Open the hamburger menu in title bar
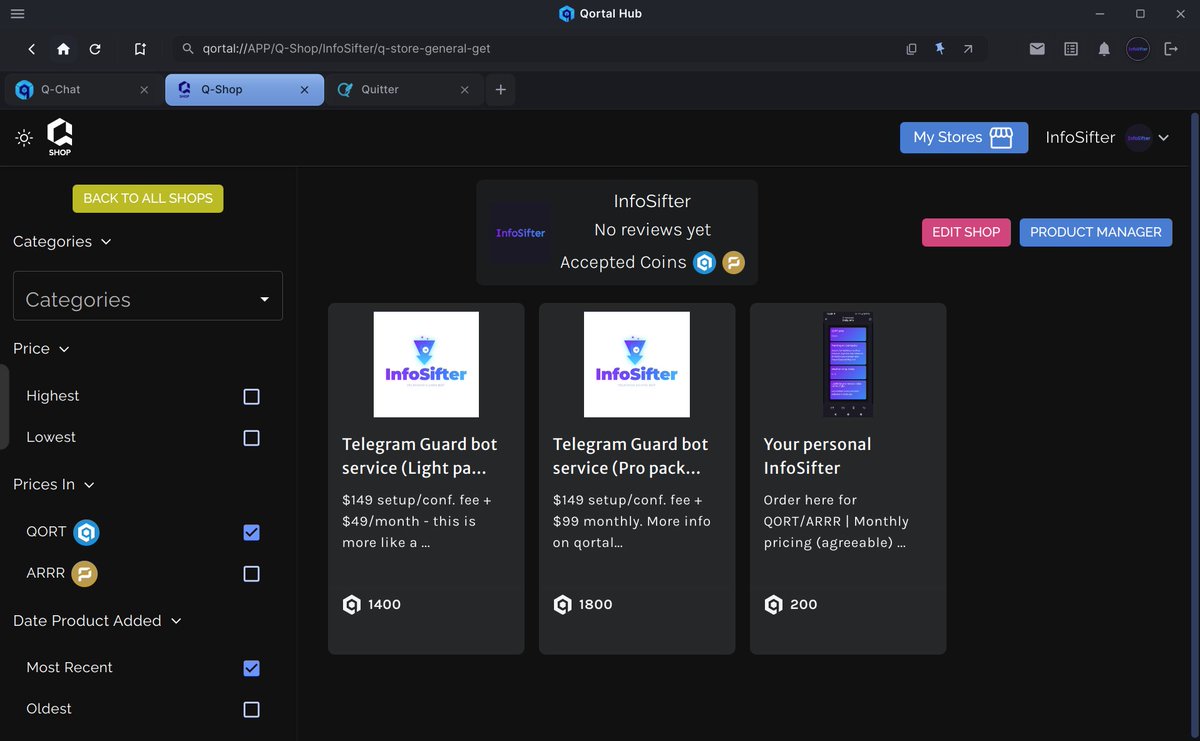 tap(17, 14)
